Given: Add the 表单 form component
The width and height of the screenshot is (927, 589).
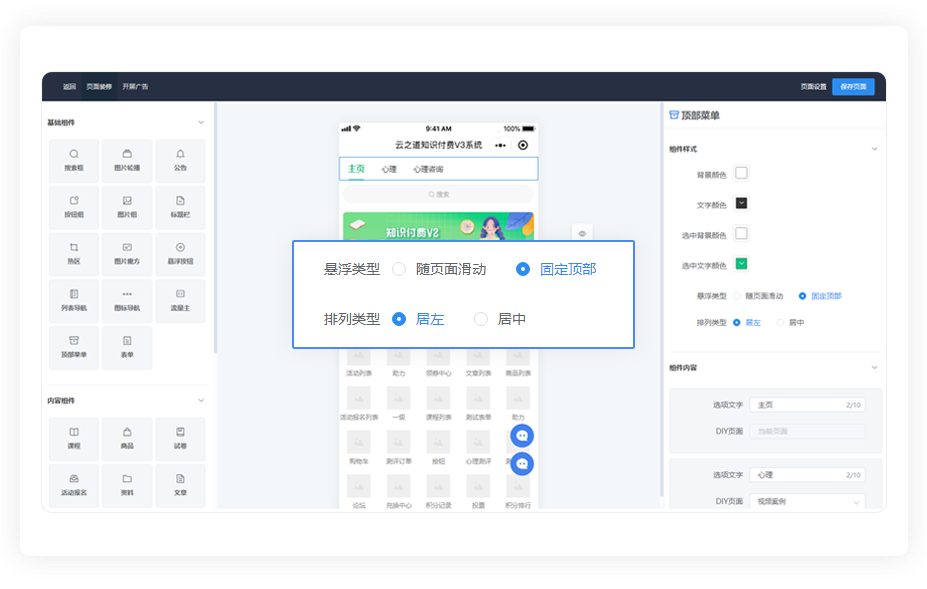Looking at the screenshot, I should point(127,348).
